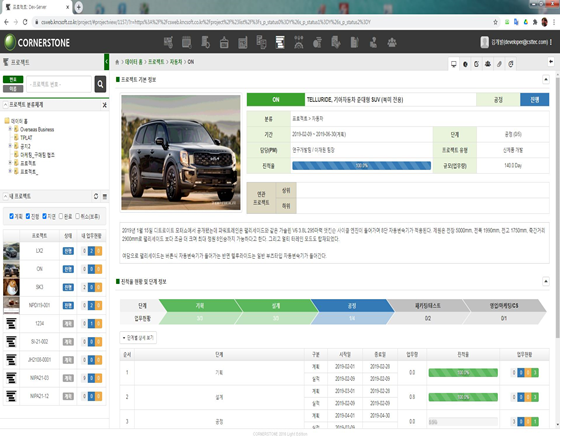Click the list-view icon beside 내 프로젝트 refresh
This screenshot has height=437, width=564.
(105, 196)
